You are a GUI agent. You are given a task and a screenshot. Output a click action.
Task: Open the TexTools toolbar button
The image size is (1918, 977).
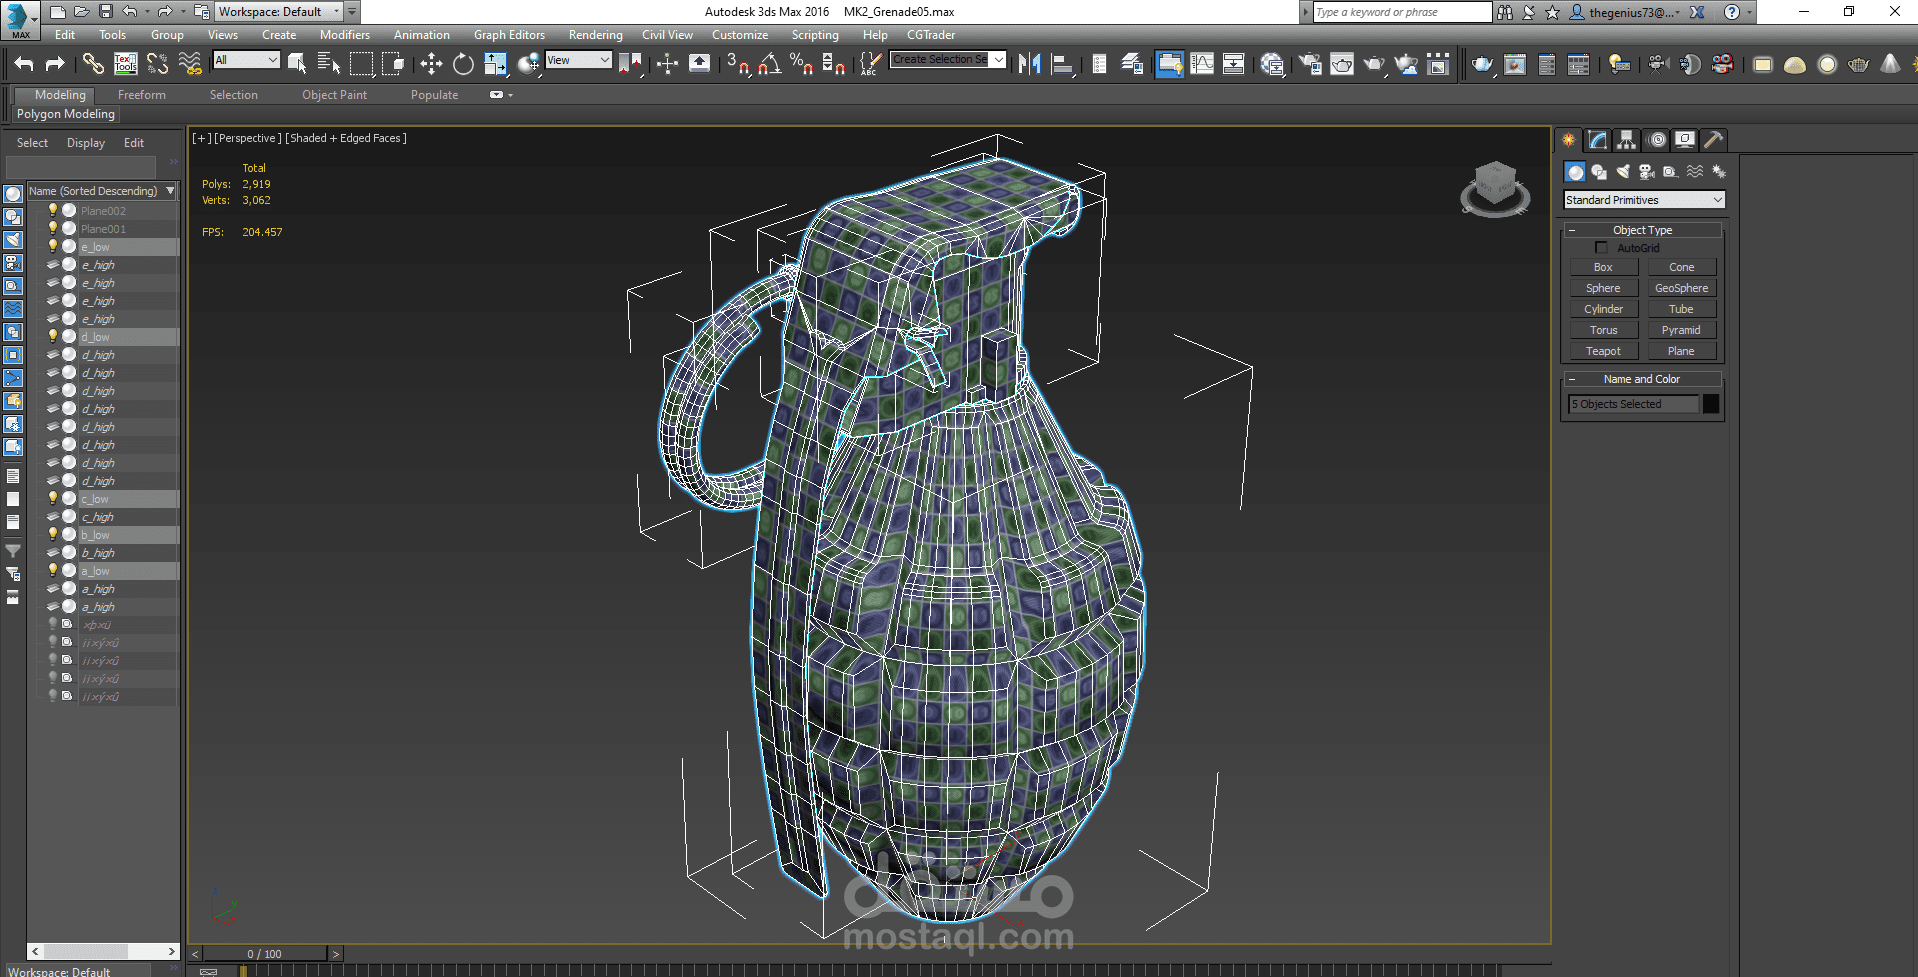[125, 64]
